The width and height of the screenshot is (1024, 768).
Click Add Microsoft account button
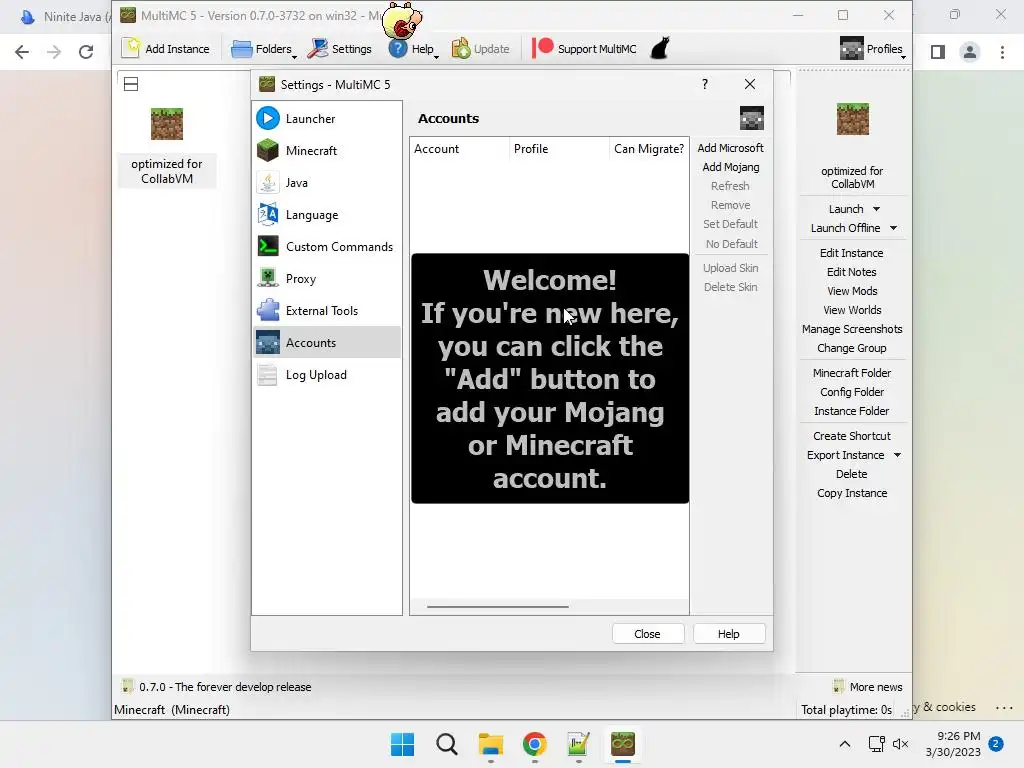click(730, 148)
